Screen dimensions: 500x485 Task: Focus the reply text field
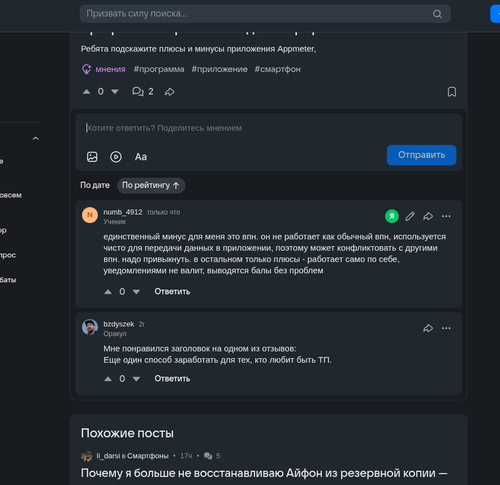click(x=269, y=128)
